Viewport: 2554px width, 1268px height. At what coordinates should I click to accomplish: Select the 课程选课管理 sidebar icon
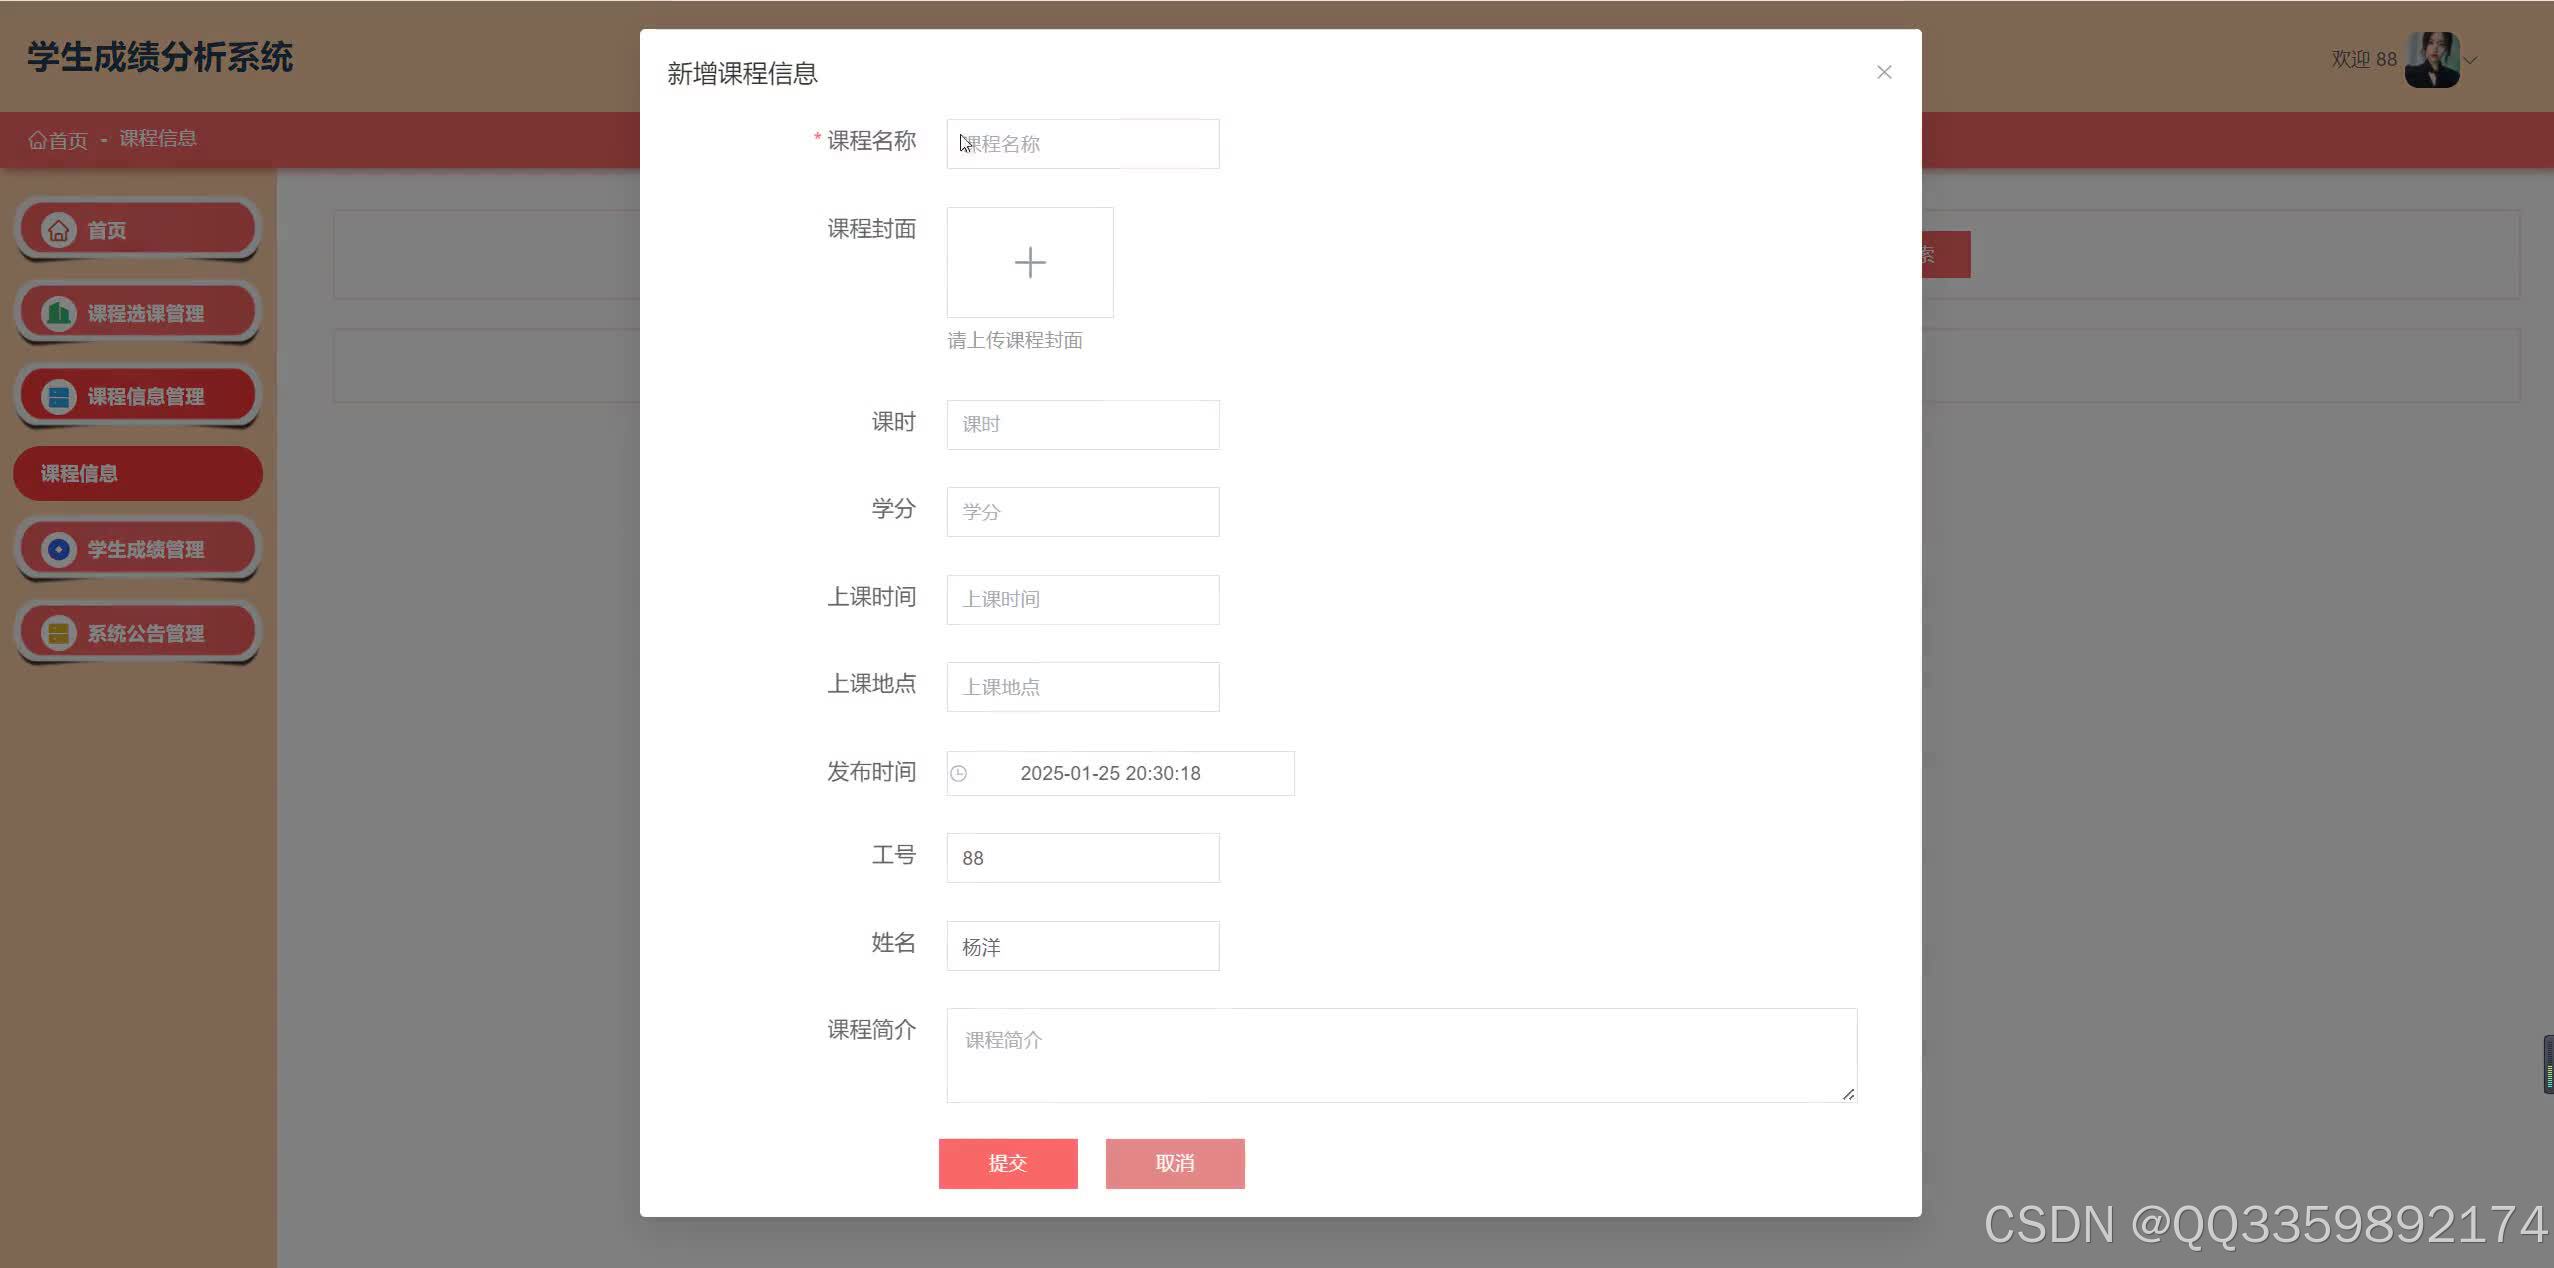click(x=58, y=312)
